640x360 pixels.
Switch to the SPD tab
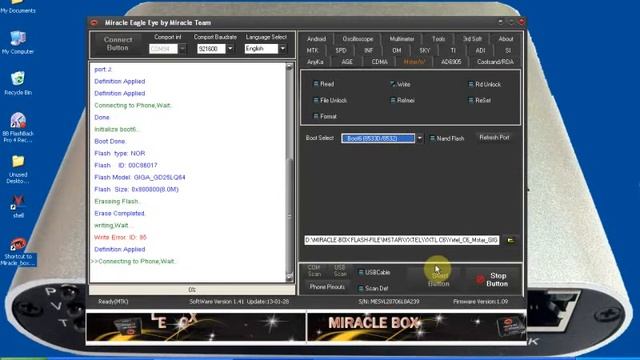(340, 50)
